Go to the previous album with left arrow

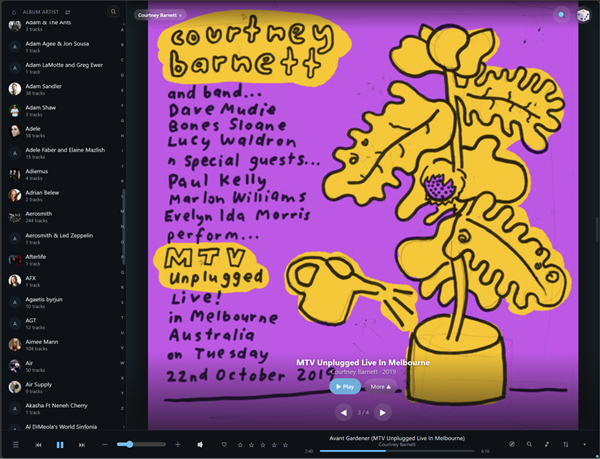point(344,412)
